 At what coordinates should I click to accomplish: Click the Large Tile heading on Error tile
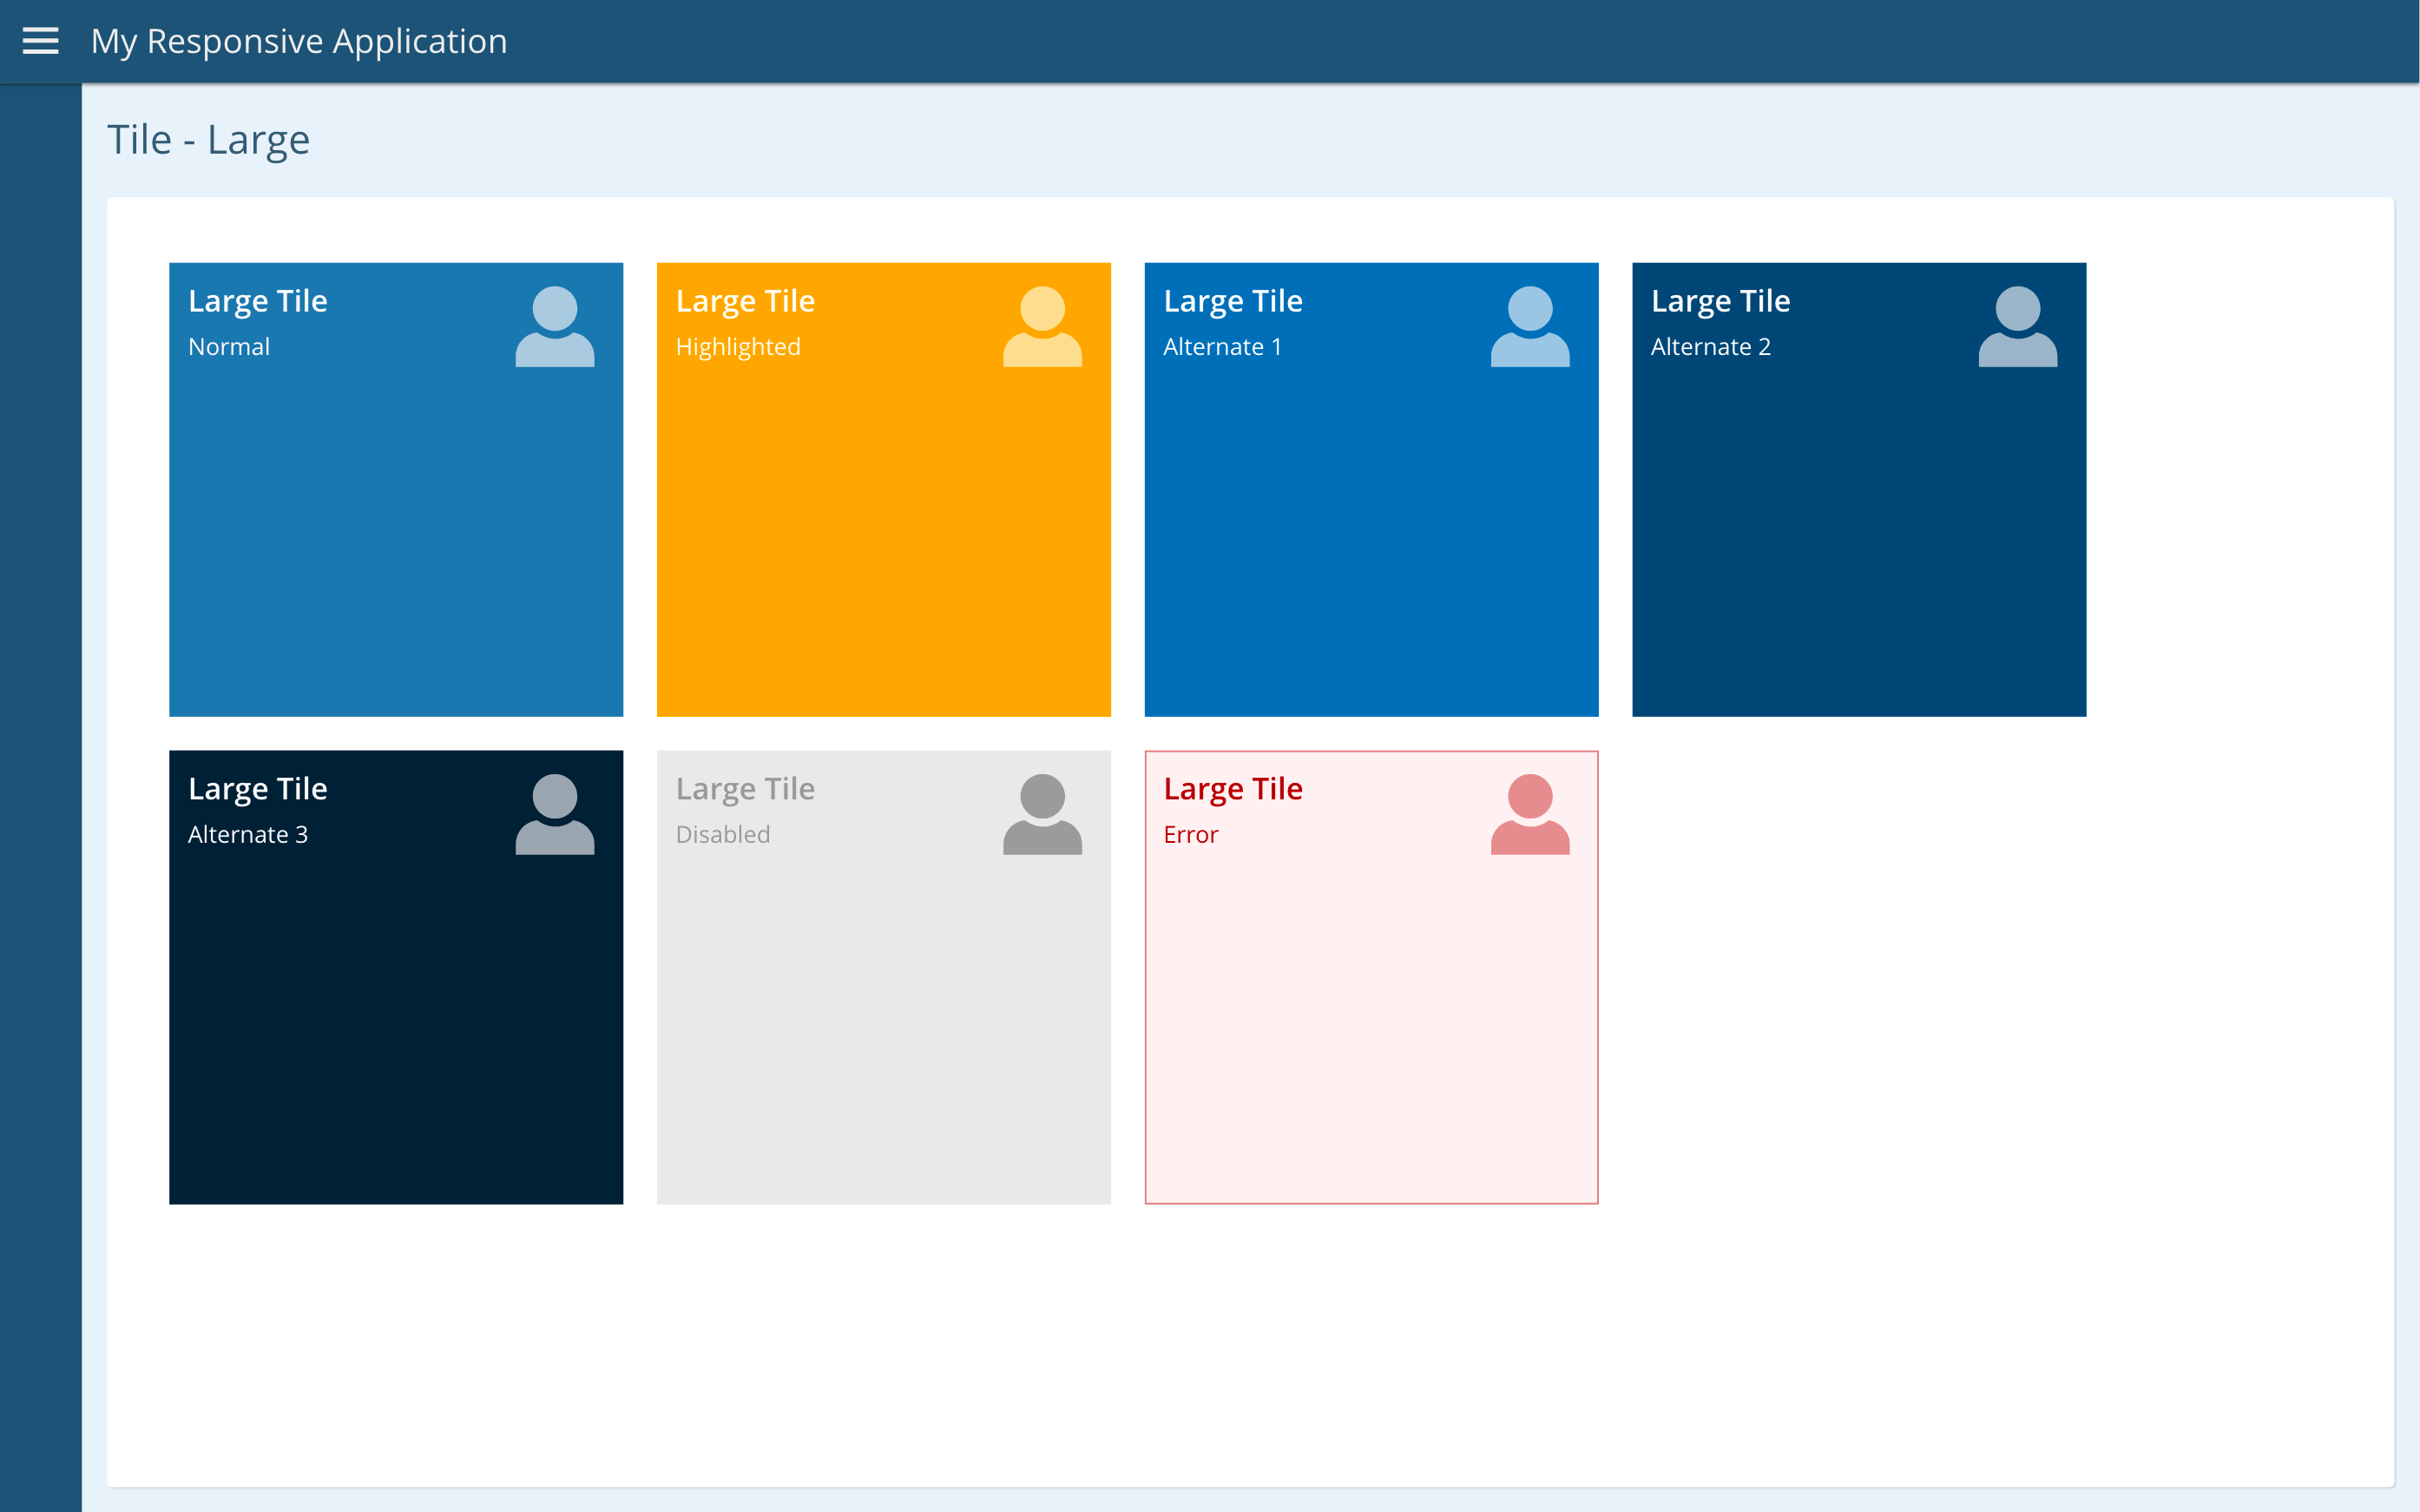point(1232,789)
